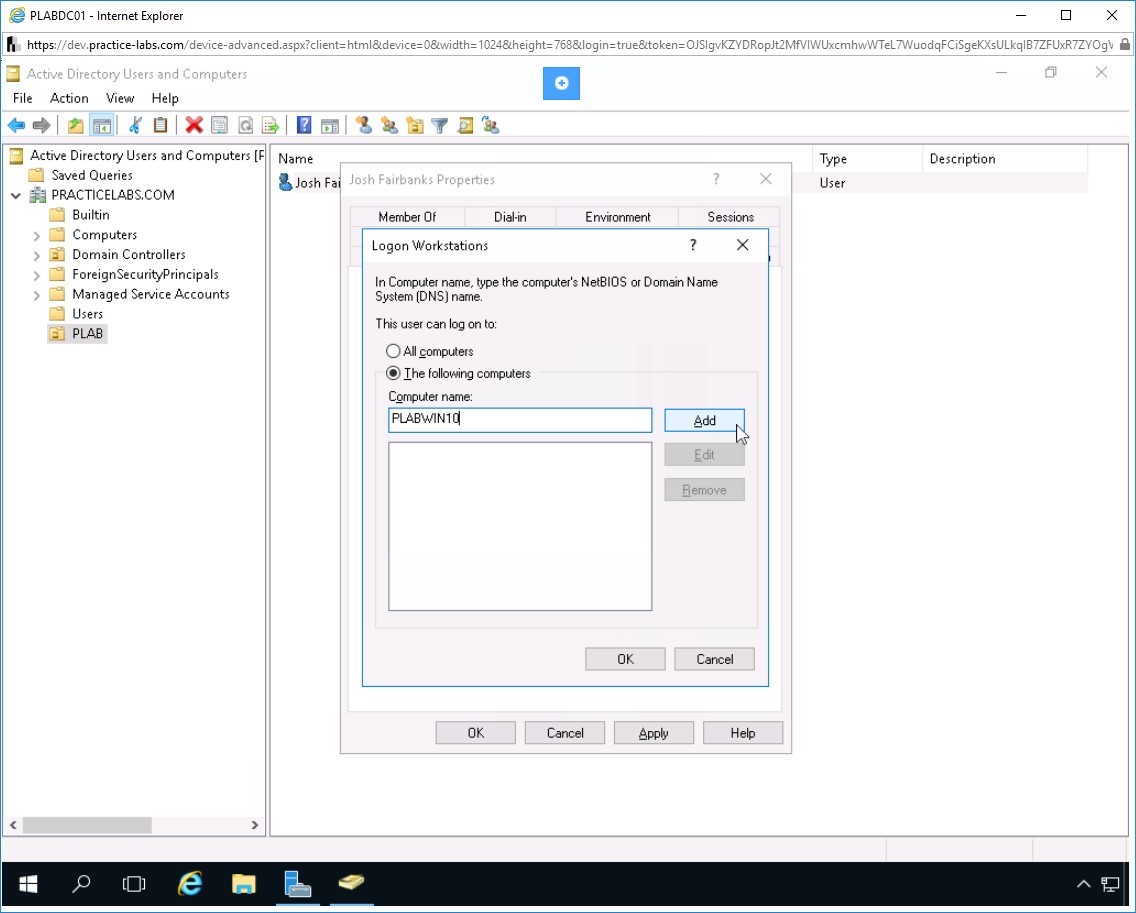Image resolution: width=1136 pixels, height=913 pixels.
Task: Create a new group with the toolbar icon
Action: tap(390, 125)
